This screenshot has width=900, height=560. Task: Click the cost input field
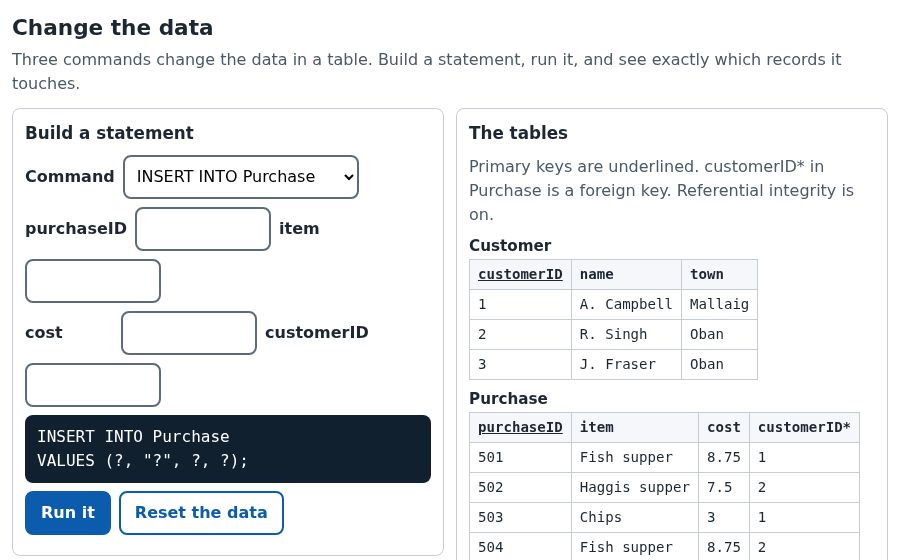(x=189, y=333)
